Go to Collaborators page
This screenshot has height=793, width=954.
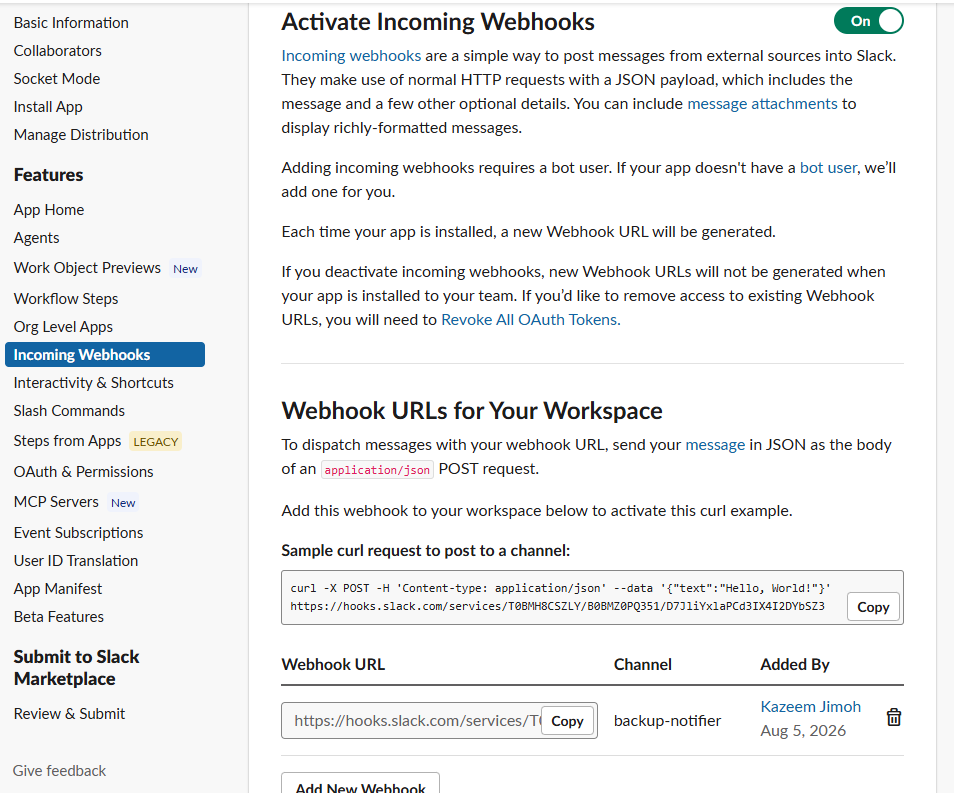pyautogui.click(x=58, y=51)
